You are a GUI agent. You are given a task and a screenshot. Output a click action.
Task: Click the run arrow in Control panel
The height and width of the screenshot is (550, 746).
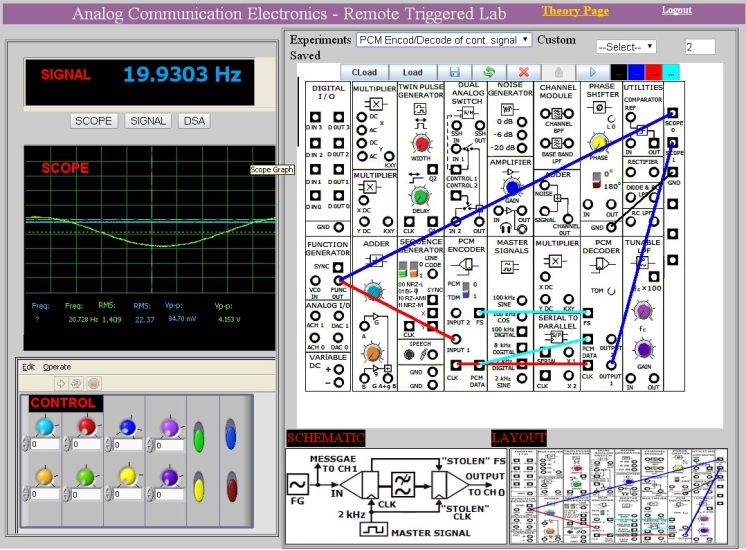(x=60, y=383)
